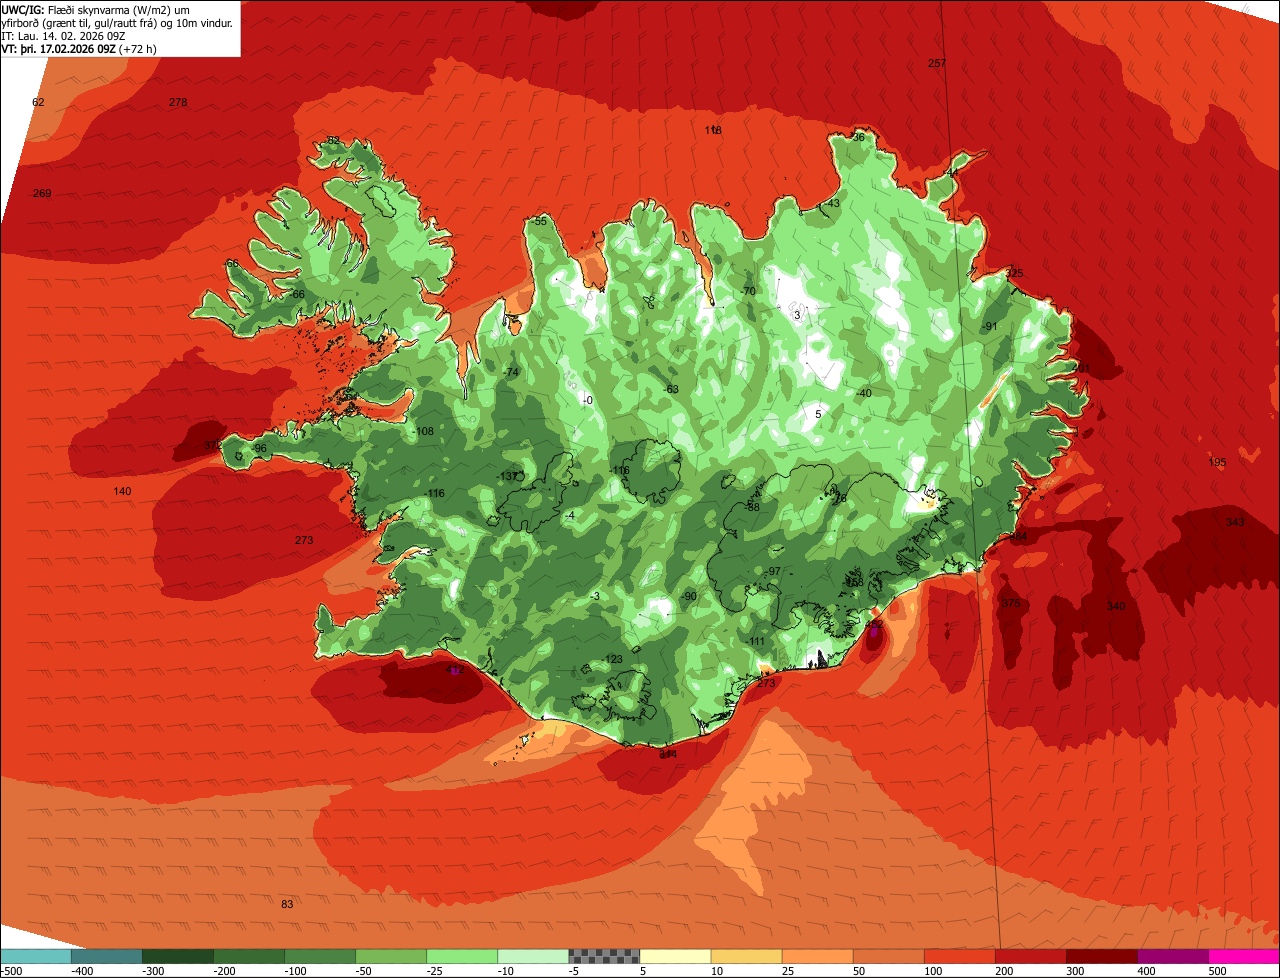Image resolution: width=1280 pixels, height=978 pixels.
Task: Click the '-91' flux value on the map
Action: coord(990,326)
